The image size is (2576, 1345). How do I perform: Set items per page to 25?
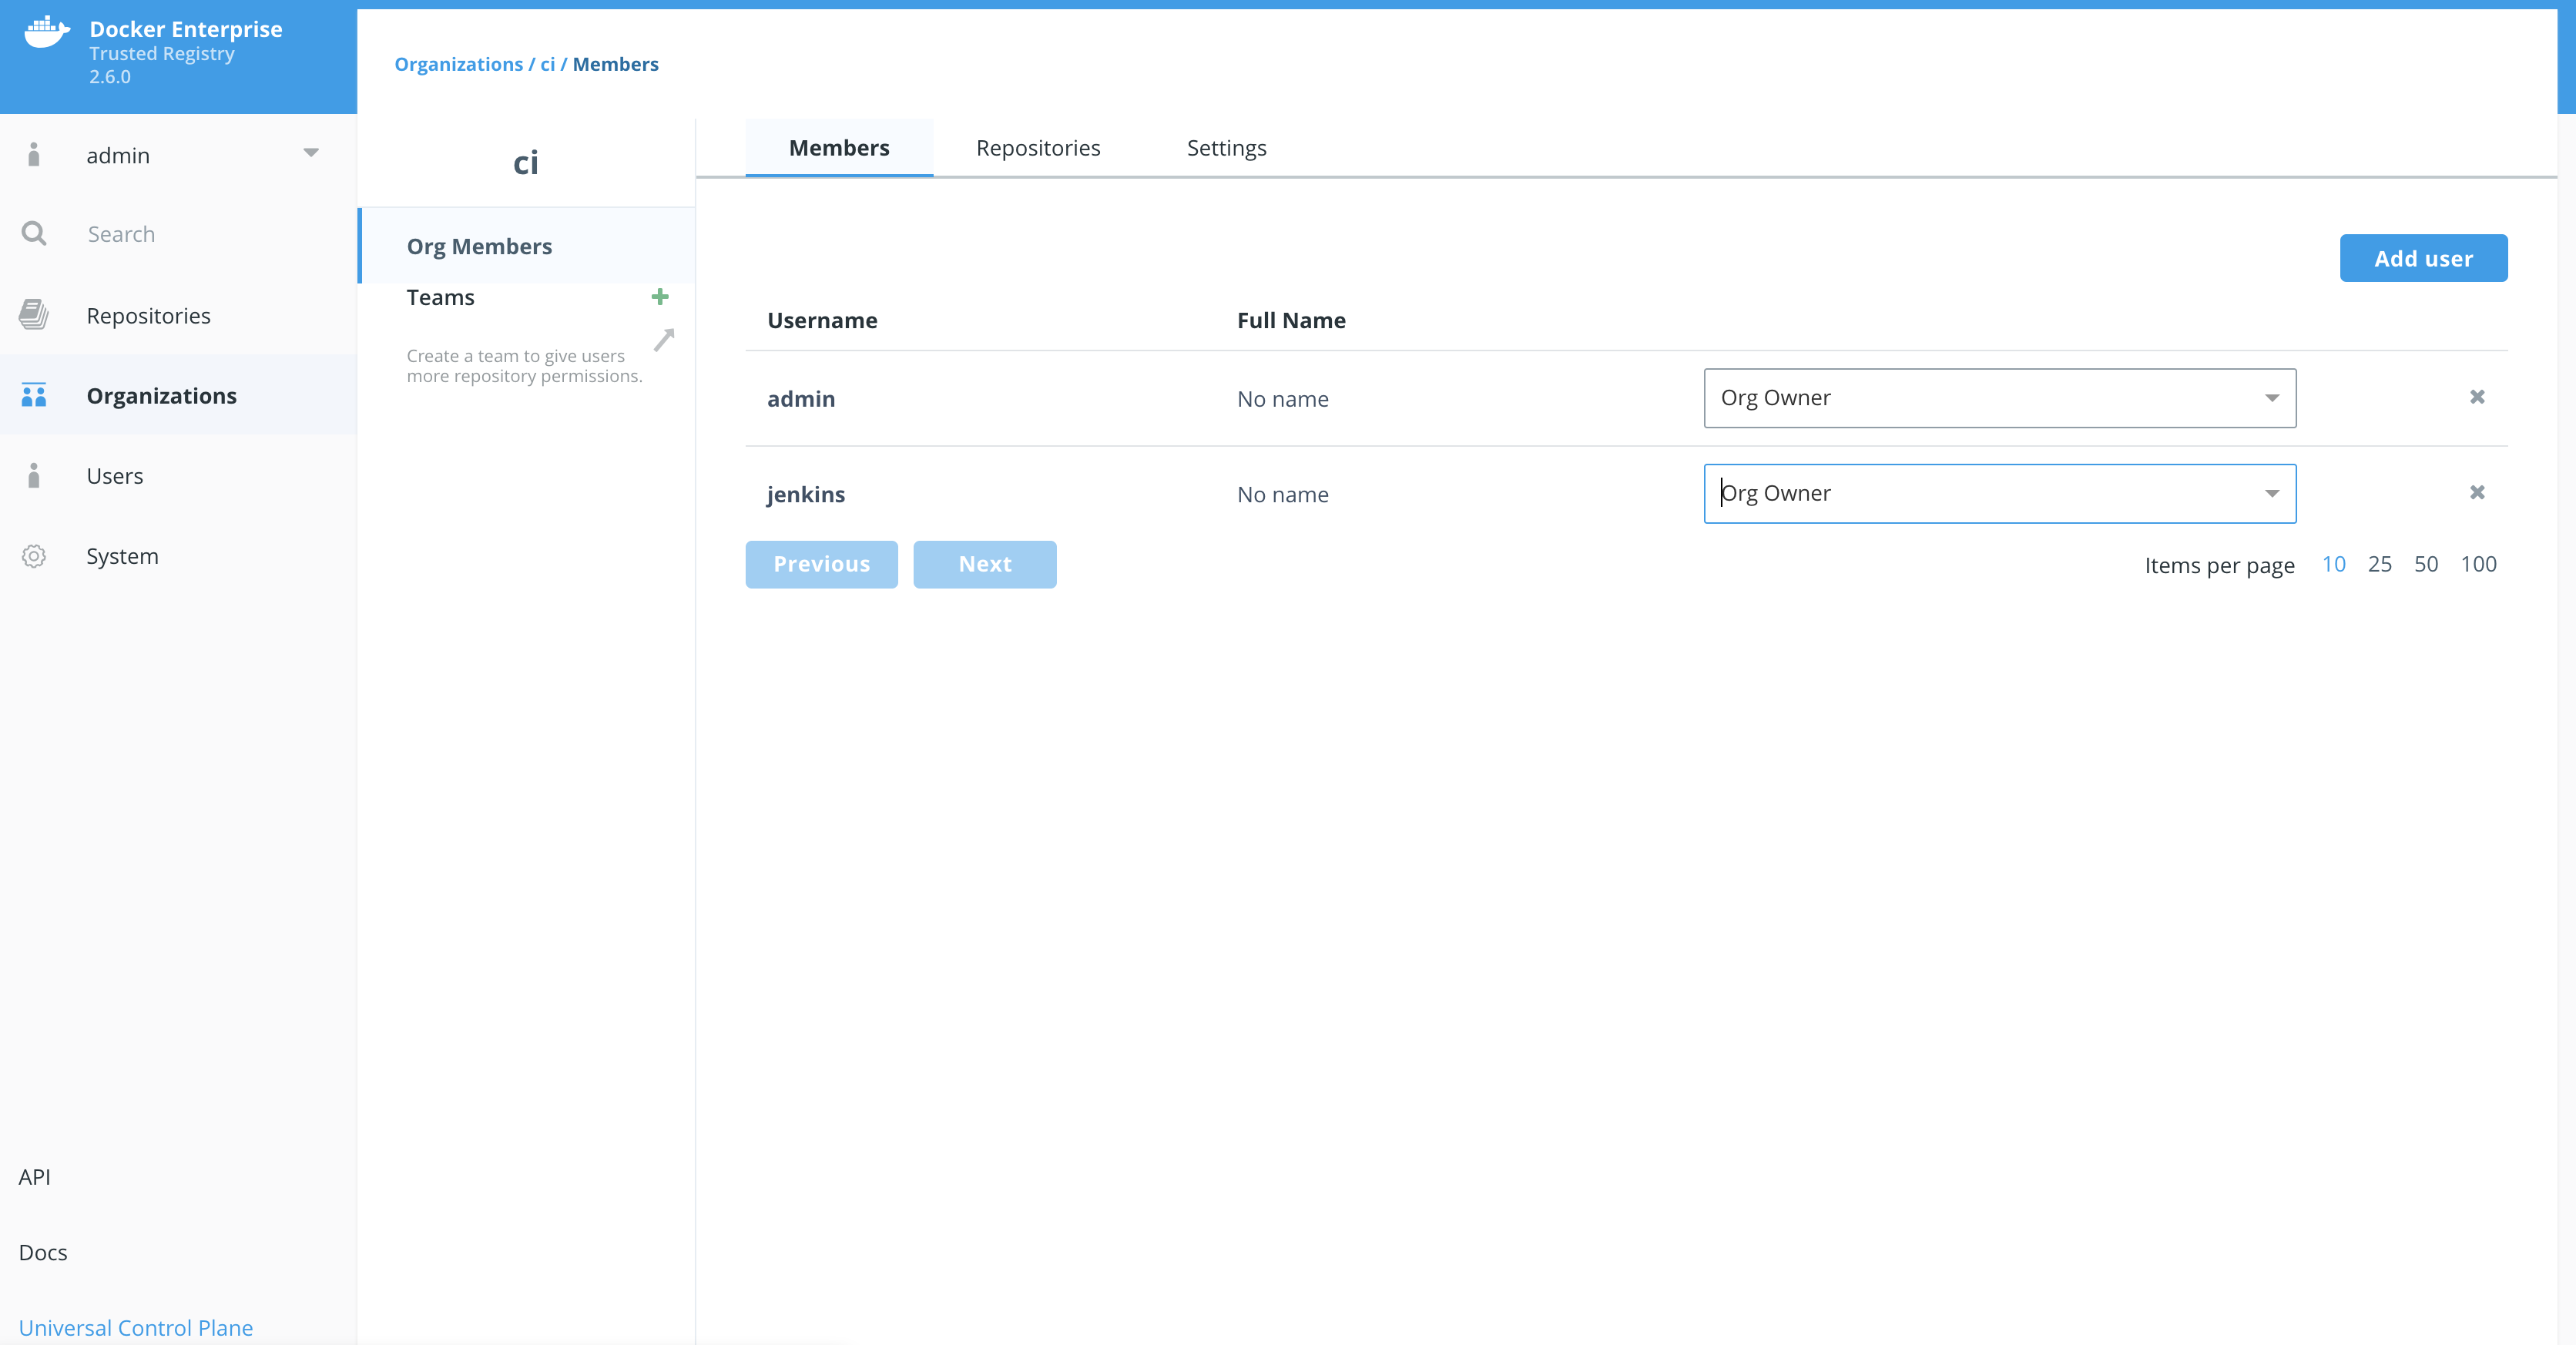tap(2379, 564)
